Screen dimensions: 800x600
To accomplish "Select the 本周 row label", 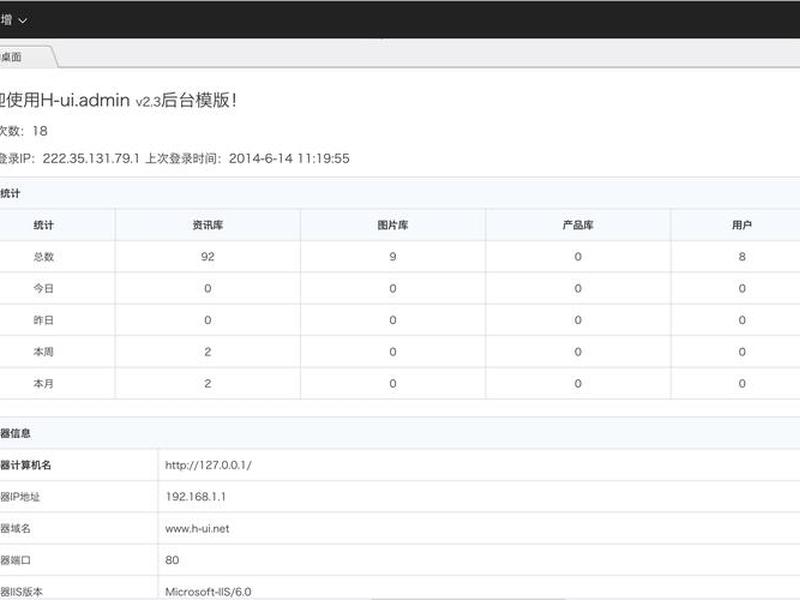I will tap(43, 352).
